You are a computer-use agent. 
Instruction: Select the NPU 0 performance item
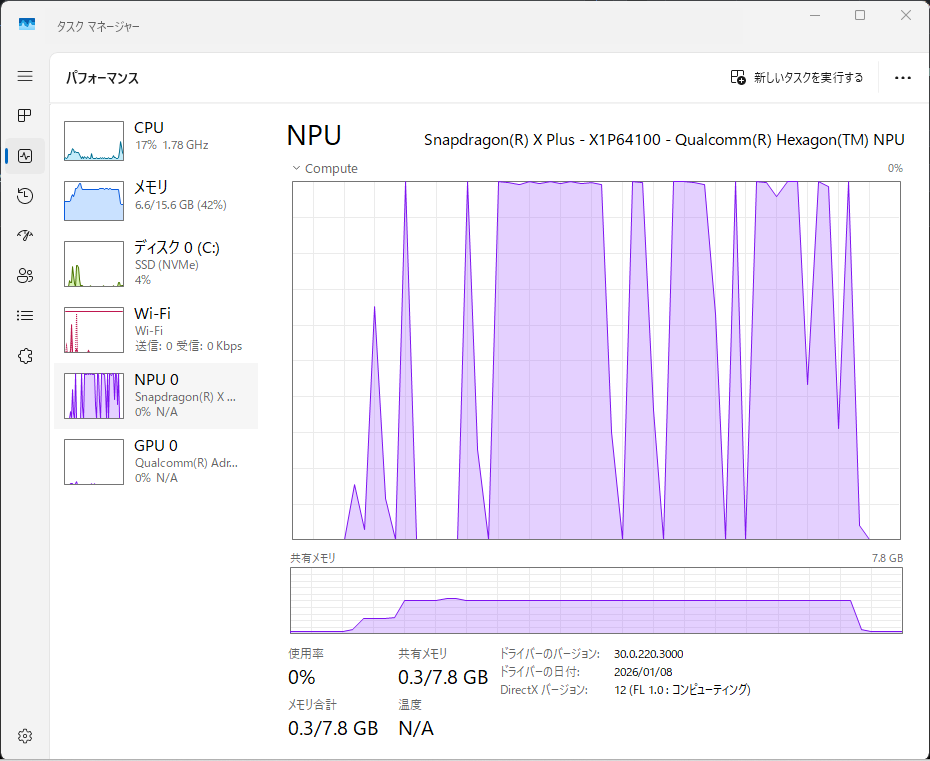156,396
